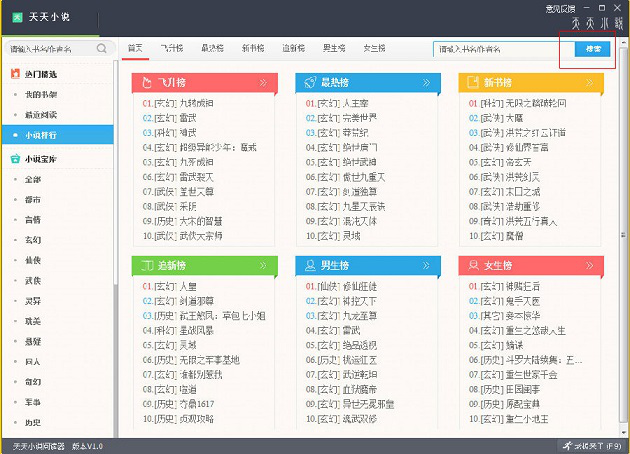Viewport: 630px width, 454px height.
Task: Open 最近阅读 in the sidebar
Action: (41, 115)
